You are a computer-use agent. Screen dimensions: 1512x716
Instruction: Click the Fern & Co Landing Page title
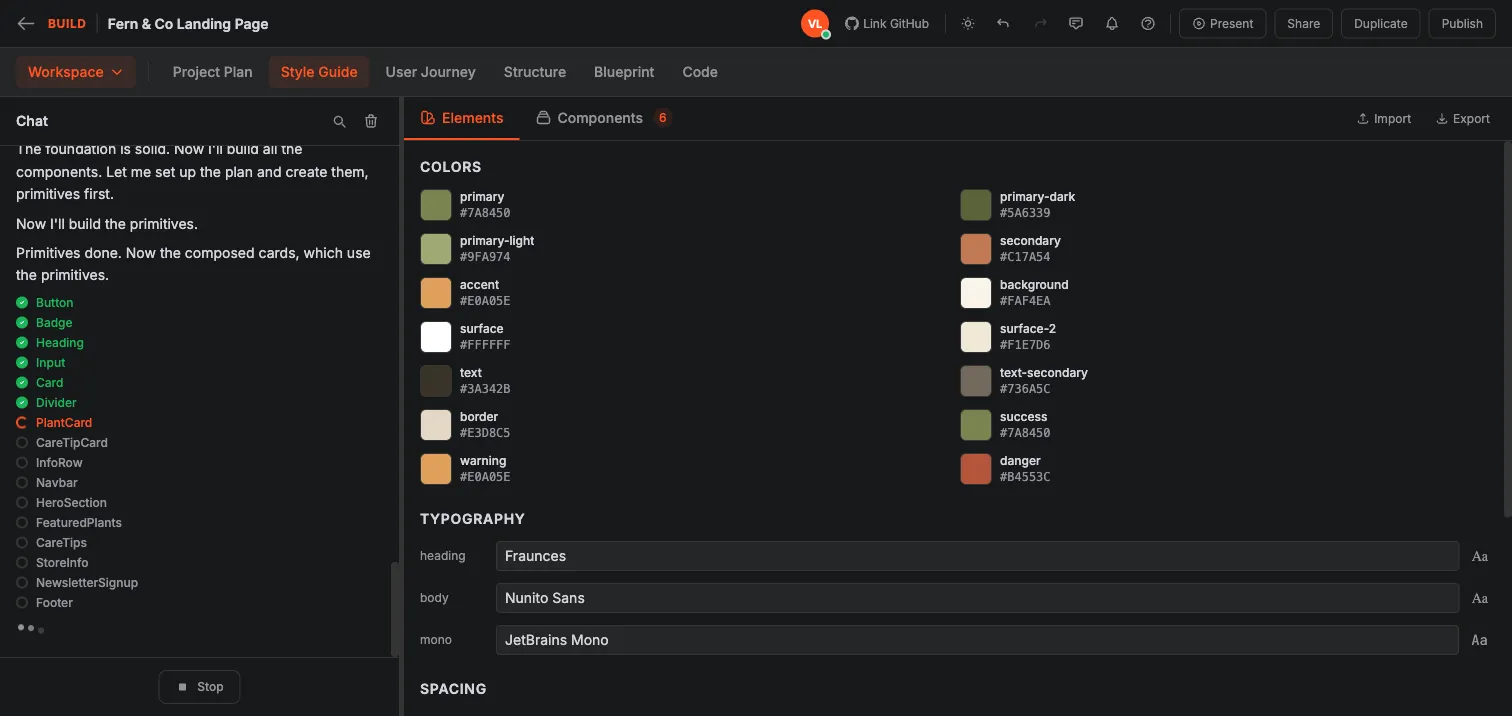point(188,24)
